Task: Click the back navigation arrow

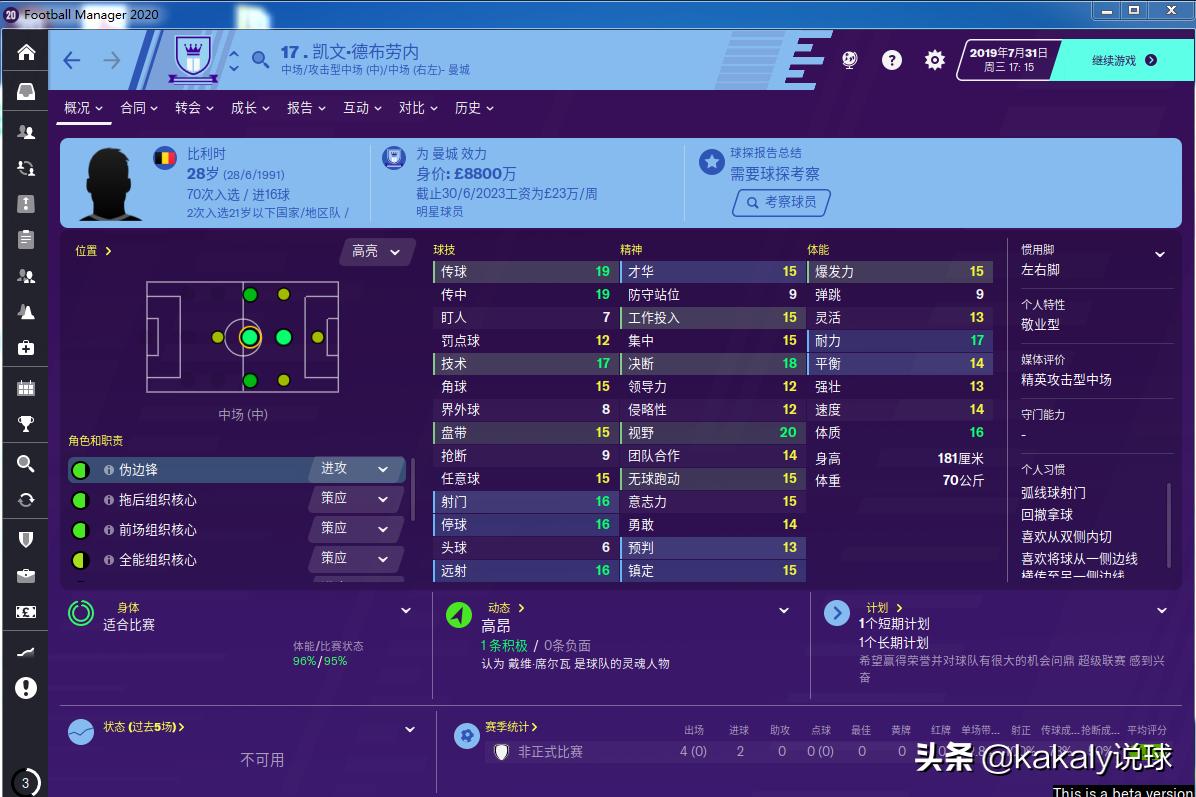Action: (x=71, y=60)
